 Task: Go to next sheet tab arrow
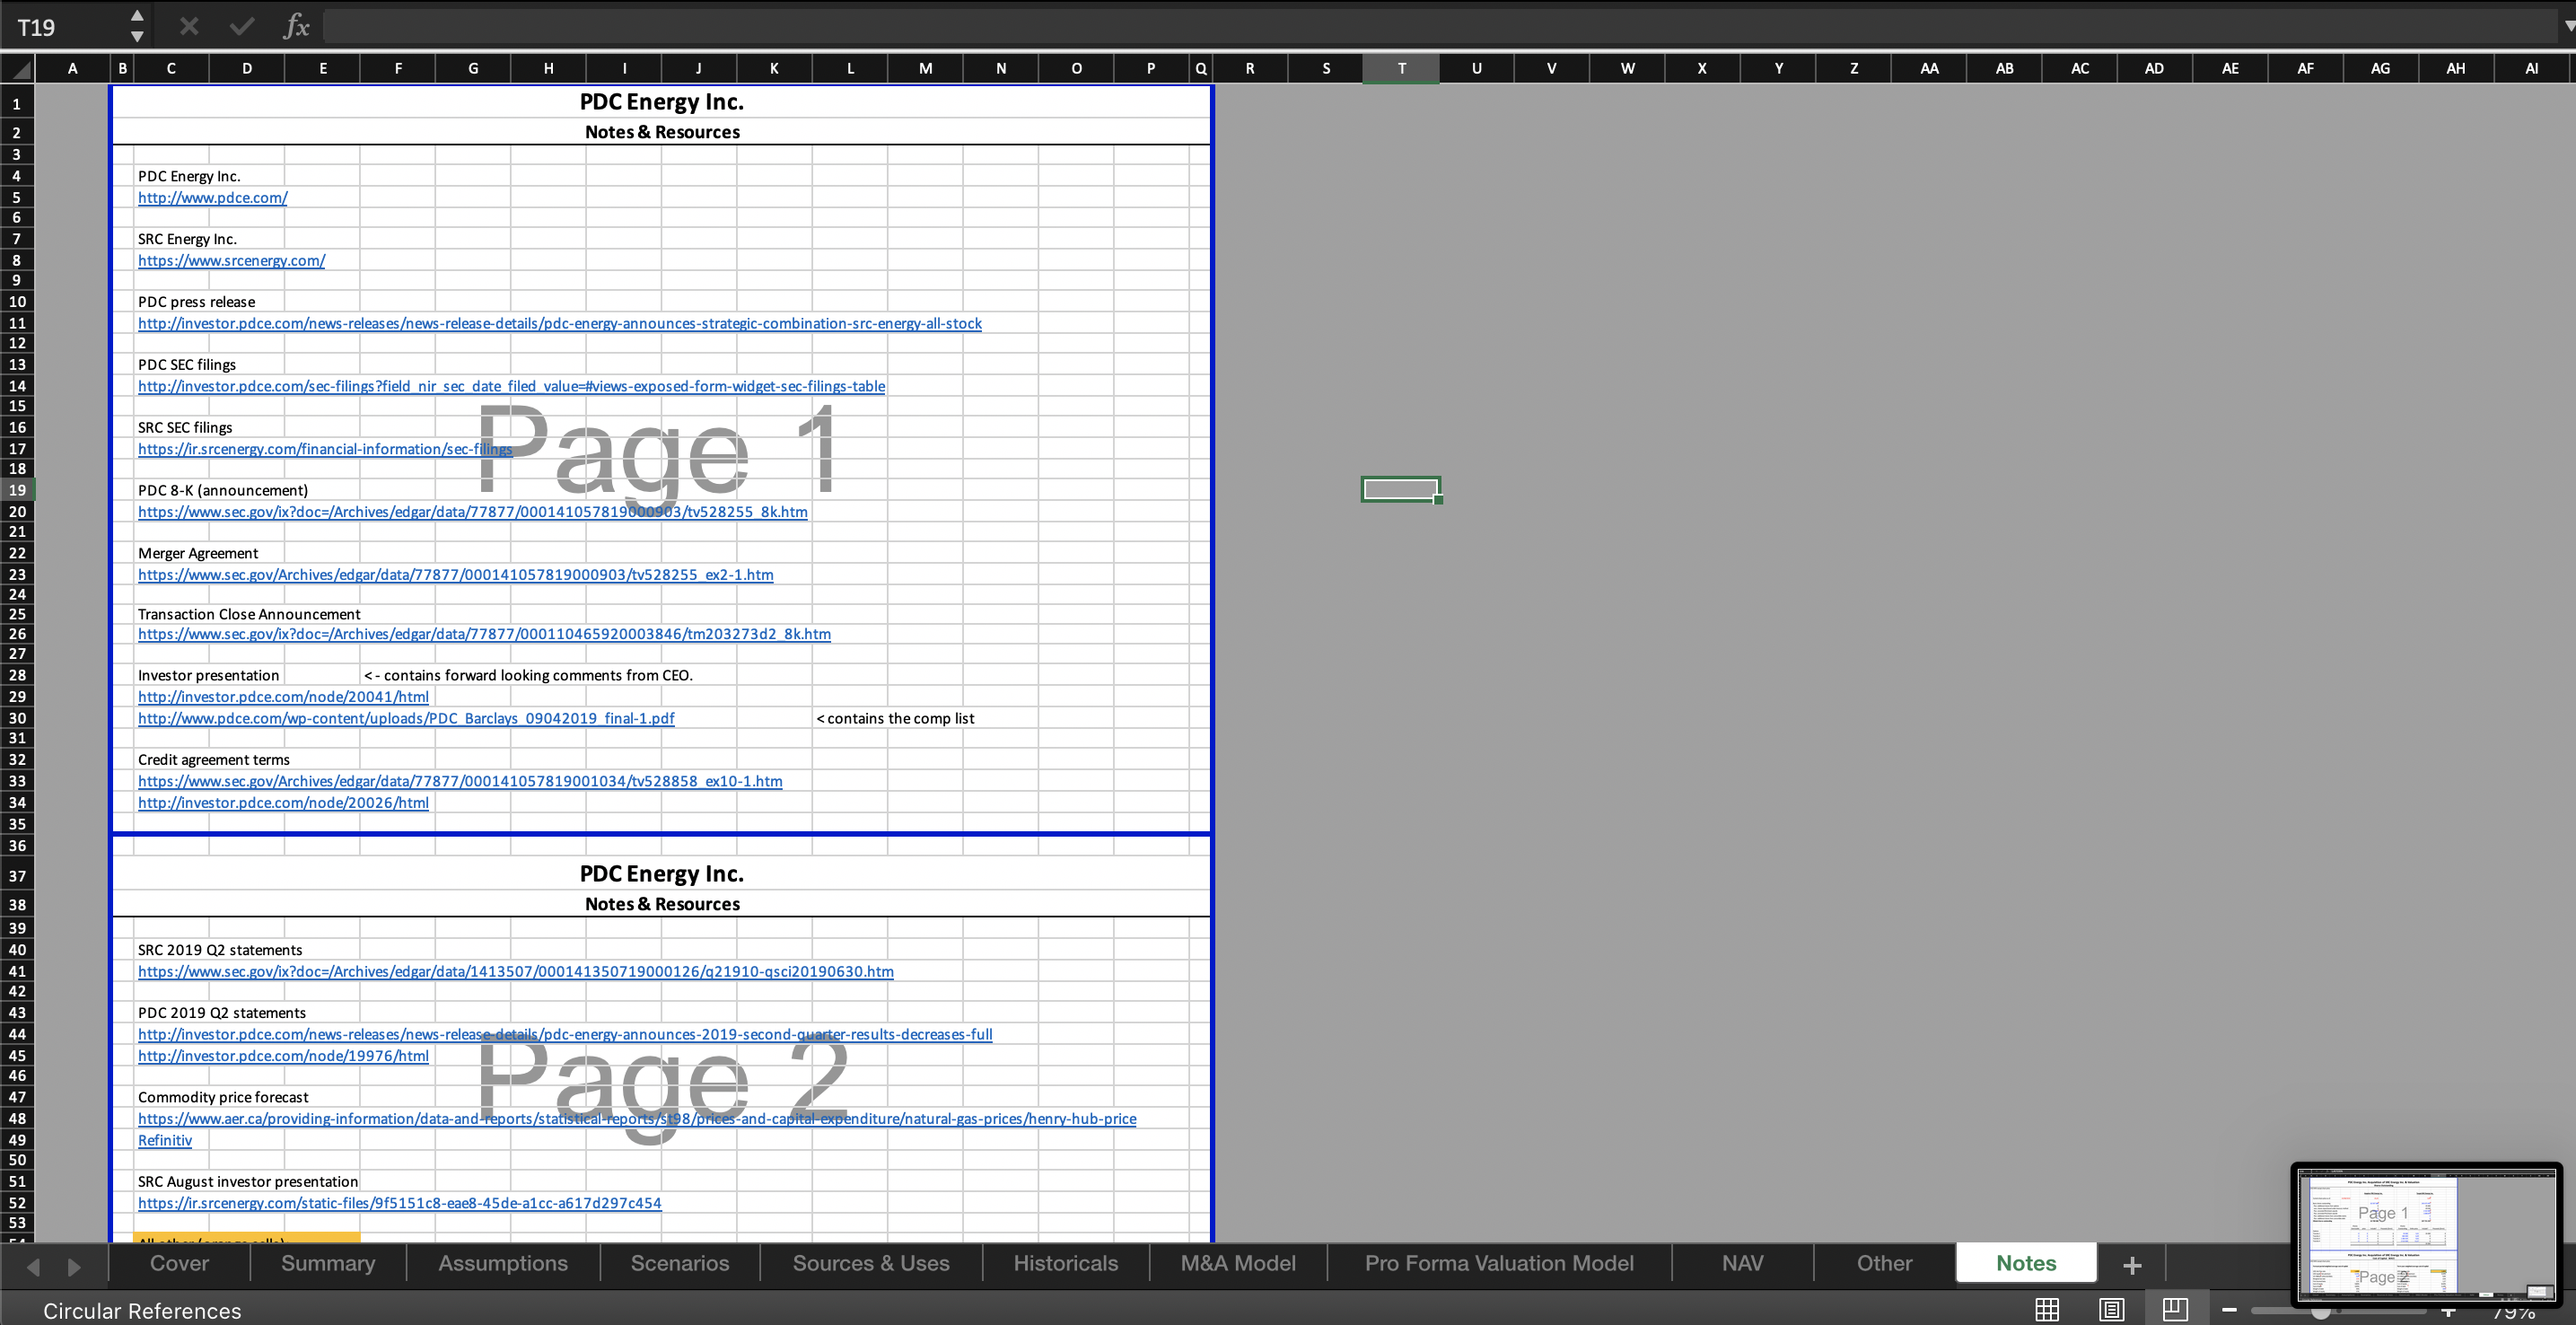point(74,1266)
